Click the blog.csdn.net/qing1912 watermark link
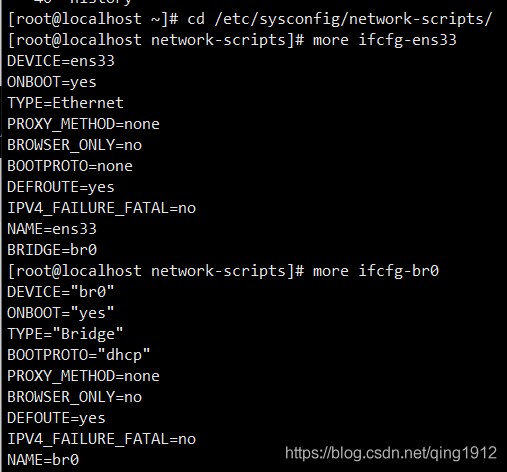The height and width of the screenshot is (472, 507). pyautogui.click(x=391, y=453)
